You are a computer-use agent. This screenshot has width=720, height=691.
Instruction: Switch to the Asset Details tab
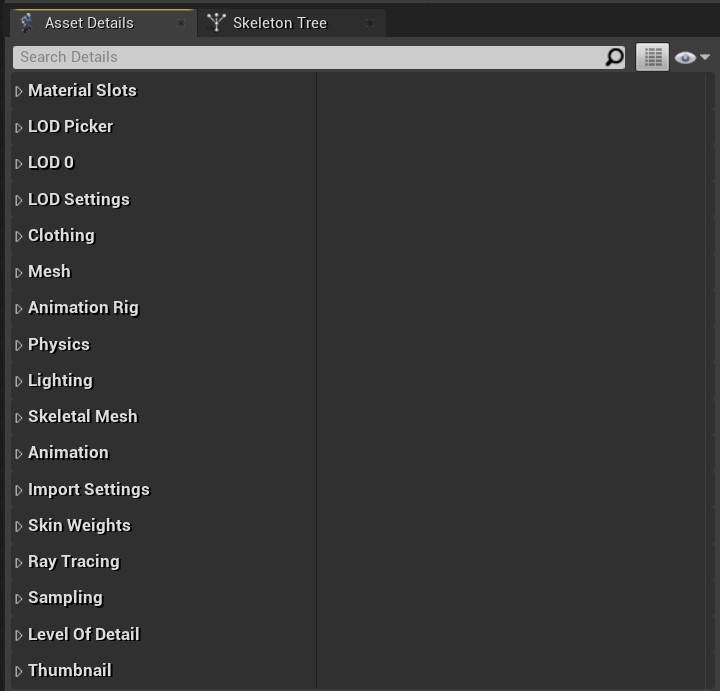click(103, 23)
